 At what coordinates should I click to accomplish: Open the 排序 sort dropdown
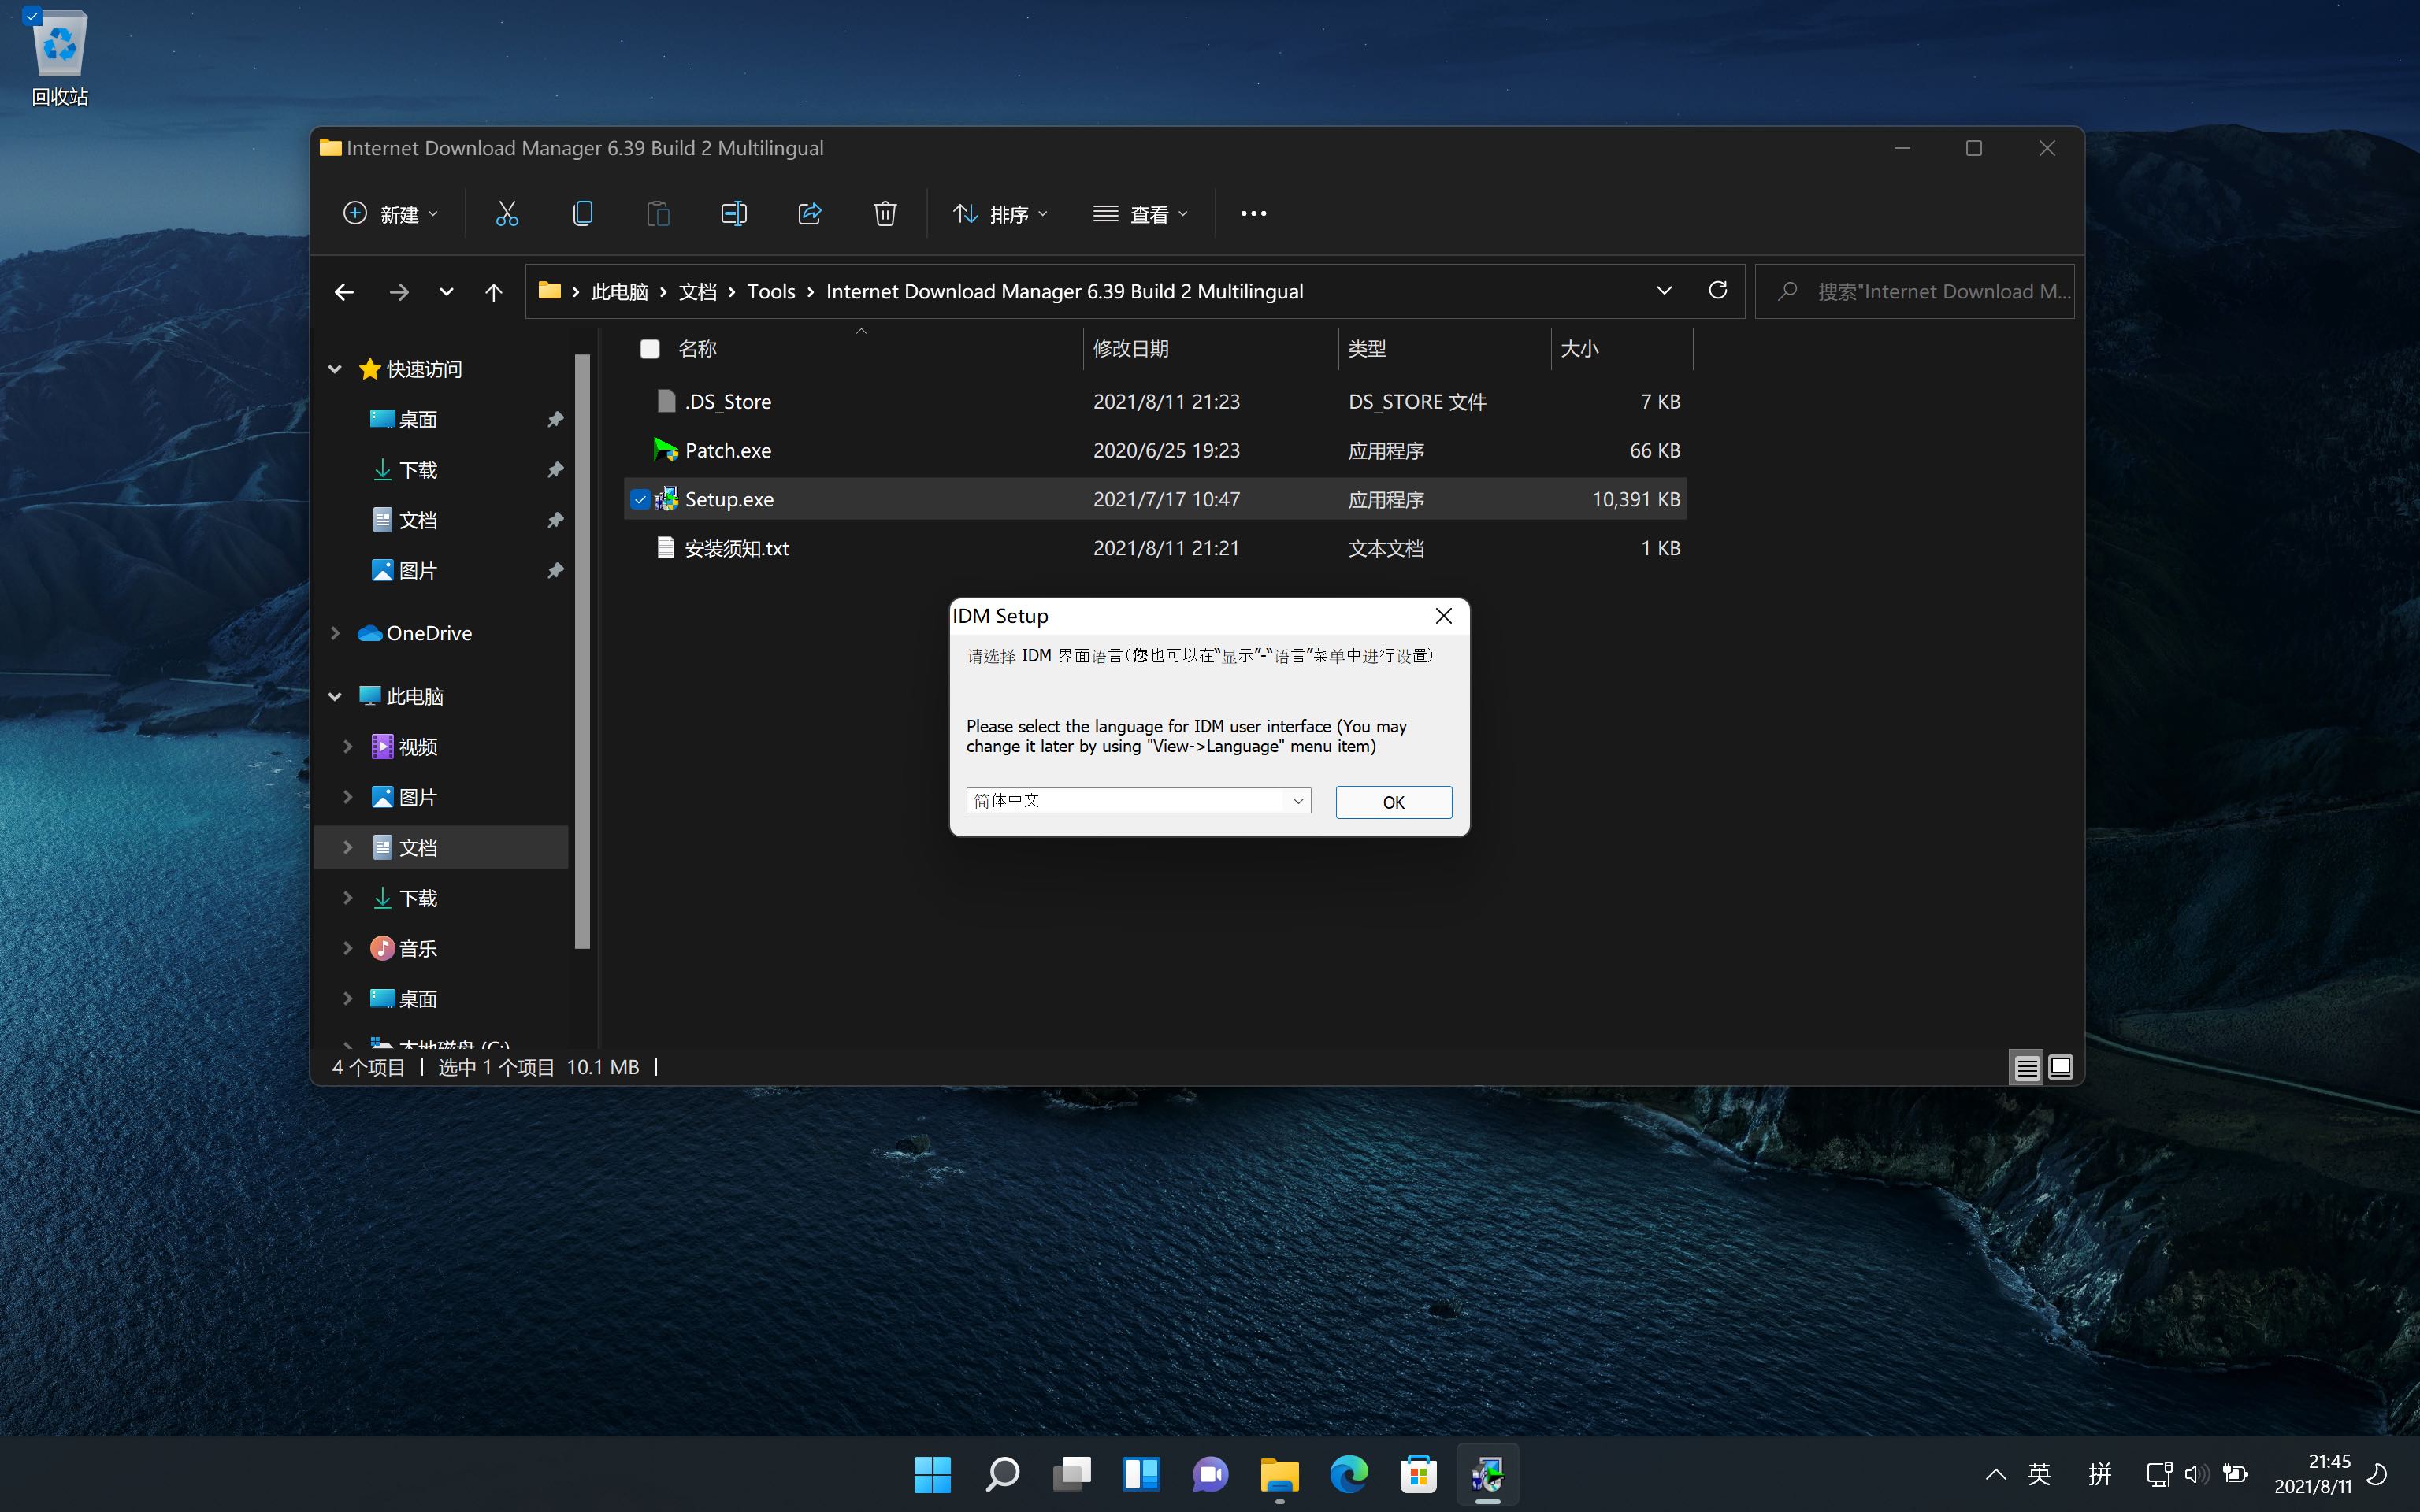pos(1000,214)
